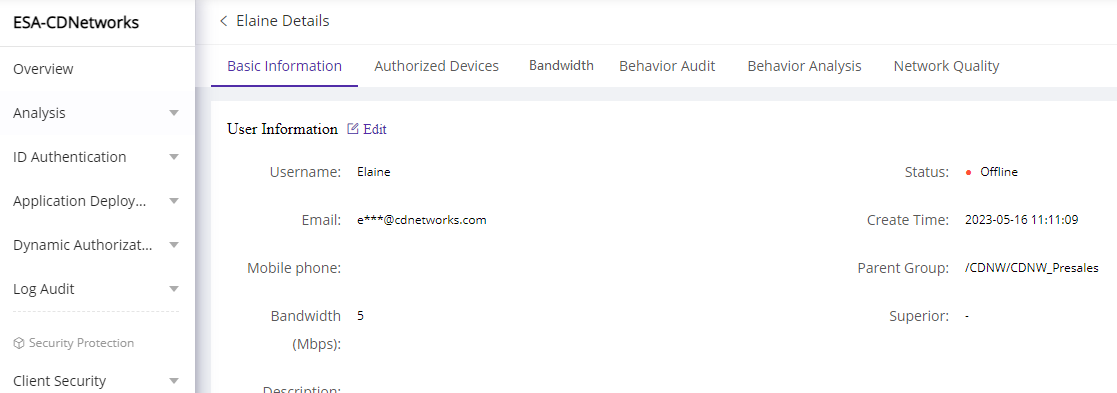Click the create time 2023-05-16 11:11:09
This screenshot has width=1117, height=393.
click(1022, 220)
